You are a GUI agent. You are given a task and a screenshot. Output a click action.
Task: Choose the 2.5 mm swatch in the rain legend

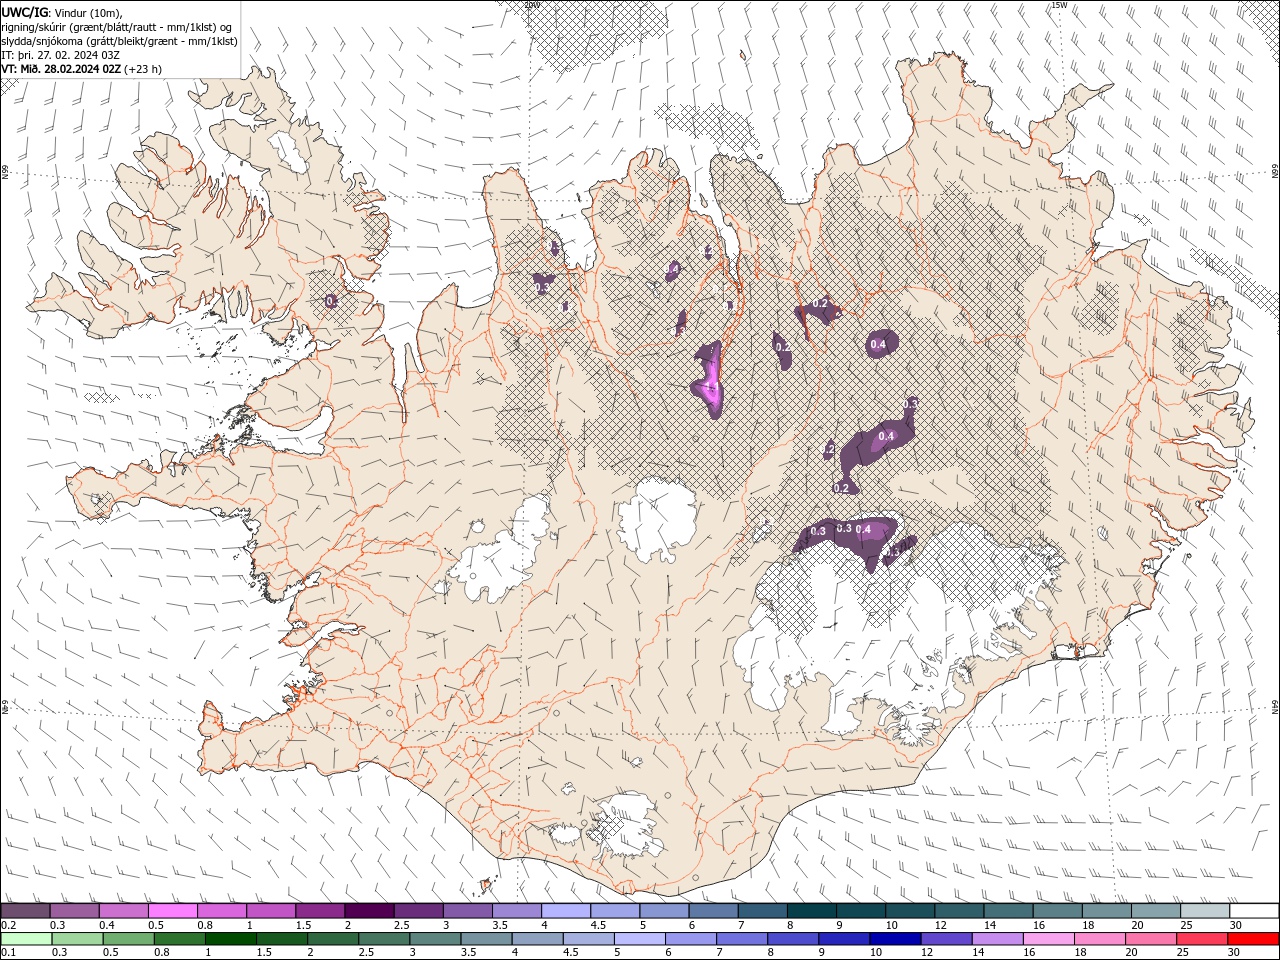pyautogui.click(x=385, y=939)
